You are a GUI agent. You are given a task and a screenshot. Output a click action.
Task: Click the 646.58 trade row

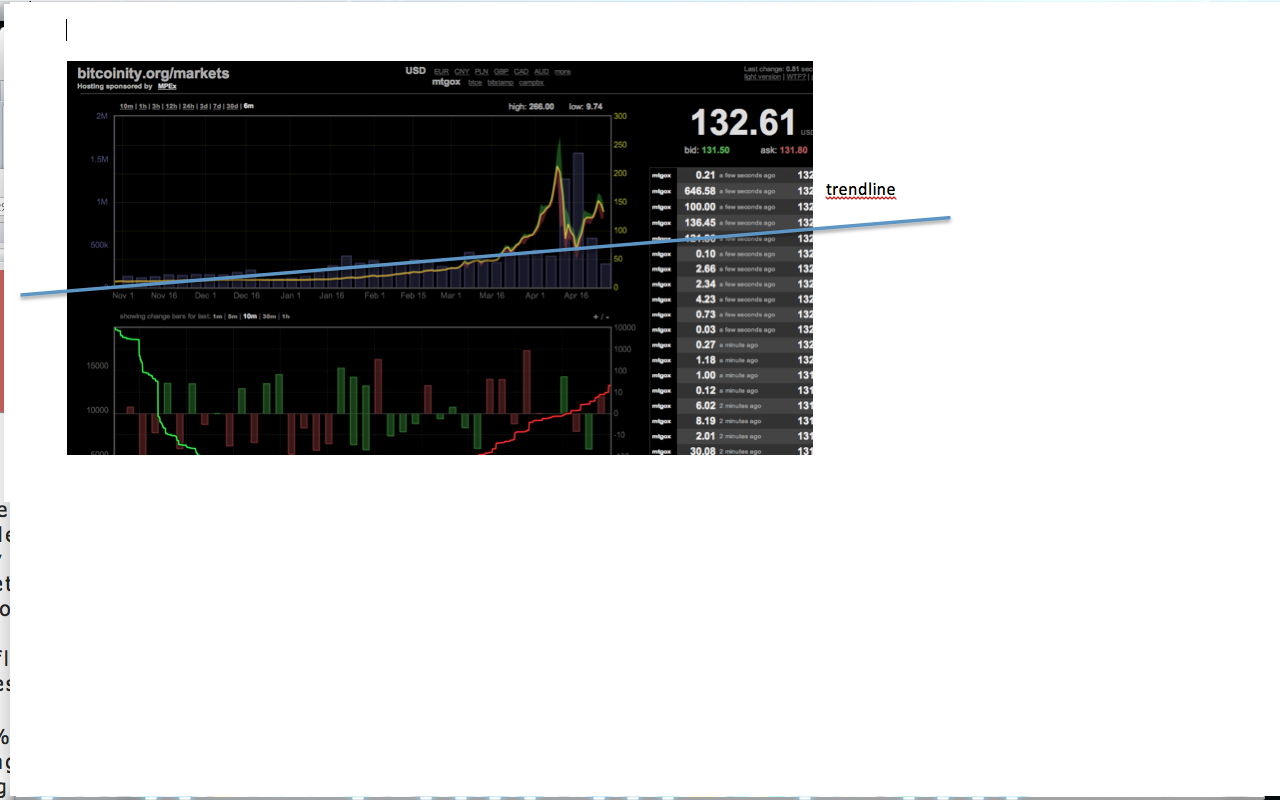[731, 191]
